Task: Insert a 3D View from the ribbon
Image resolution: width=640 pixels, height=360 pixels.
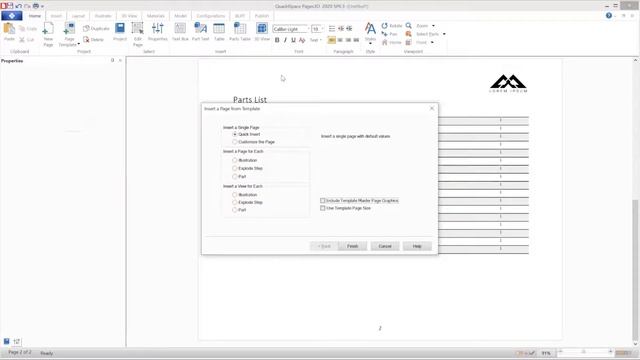Action: click(x=262, y=29)
